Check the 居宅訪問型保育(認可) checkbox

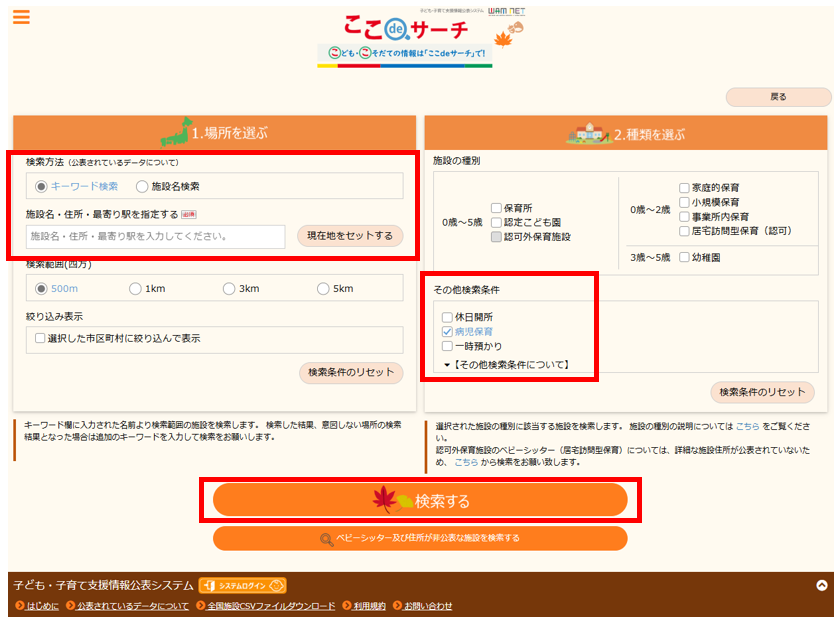(684, 231)
